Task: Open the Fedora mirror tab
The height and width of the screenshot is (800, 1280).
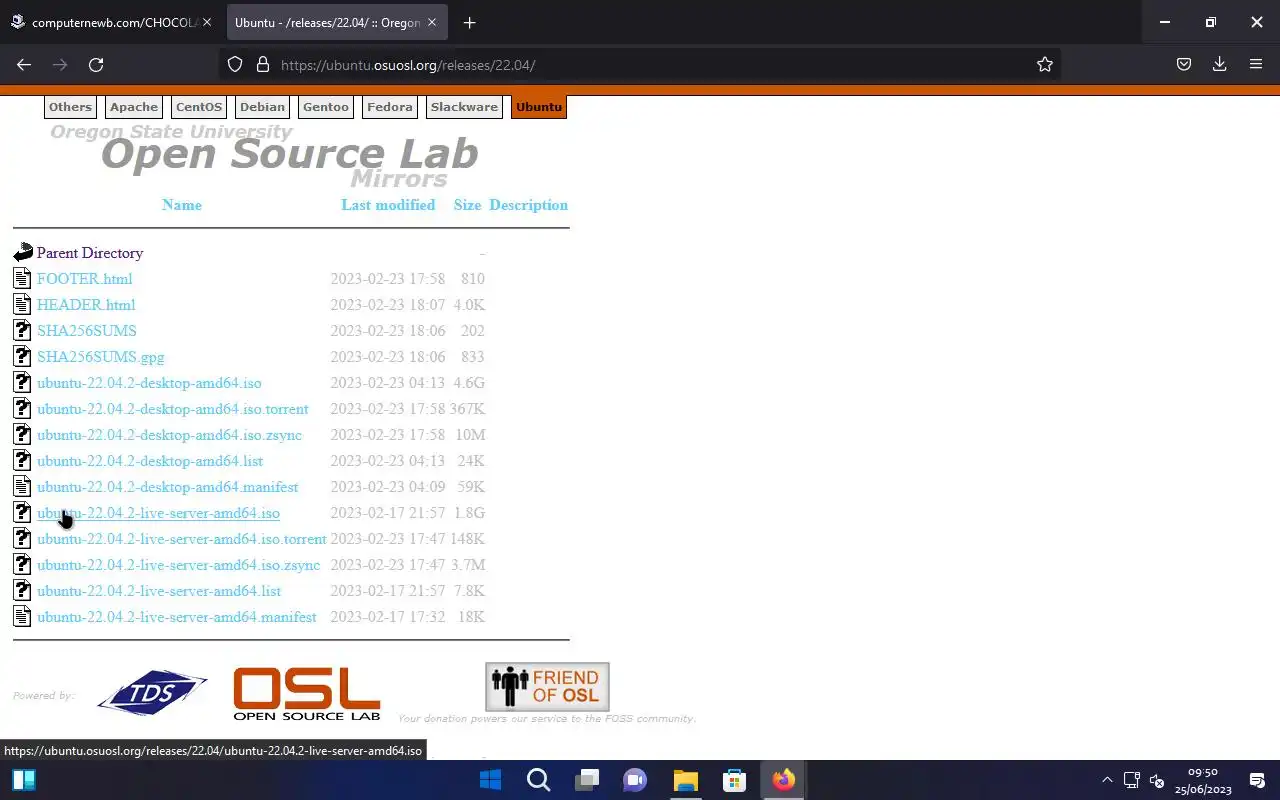Action: (x=390, y=107)
